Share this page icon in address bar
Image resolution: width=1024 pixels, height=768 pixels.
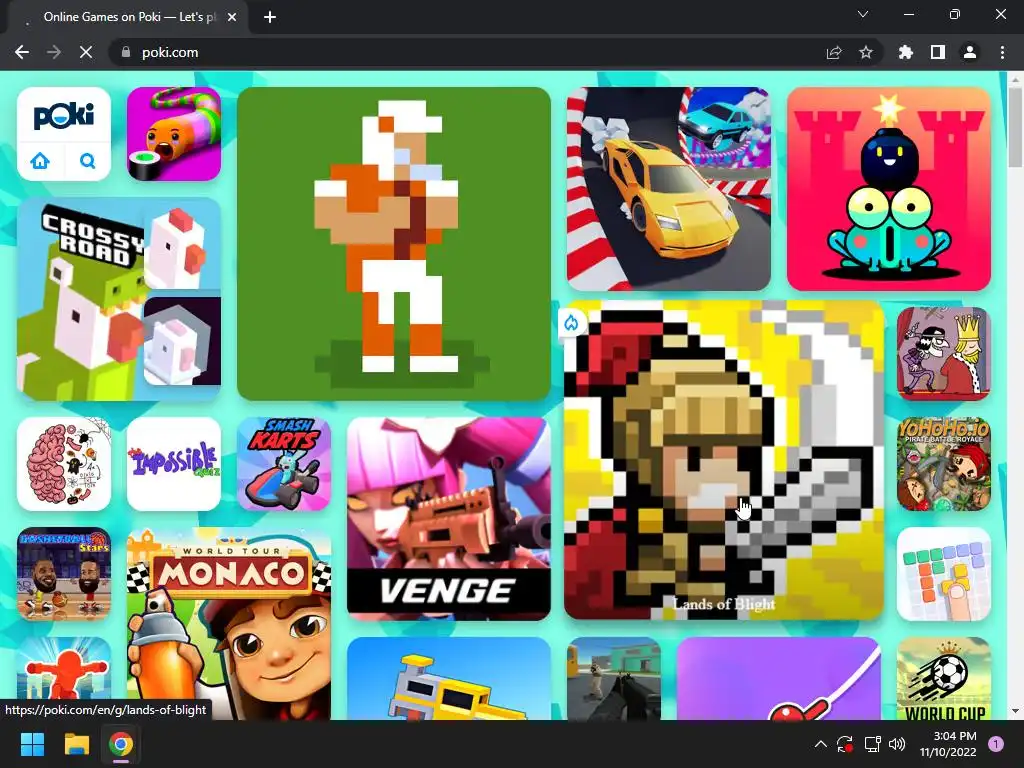pyautogui.click(x=834, y=52)
